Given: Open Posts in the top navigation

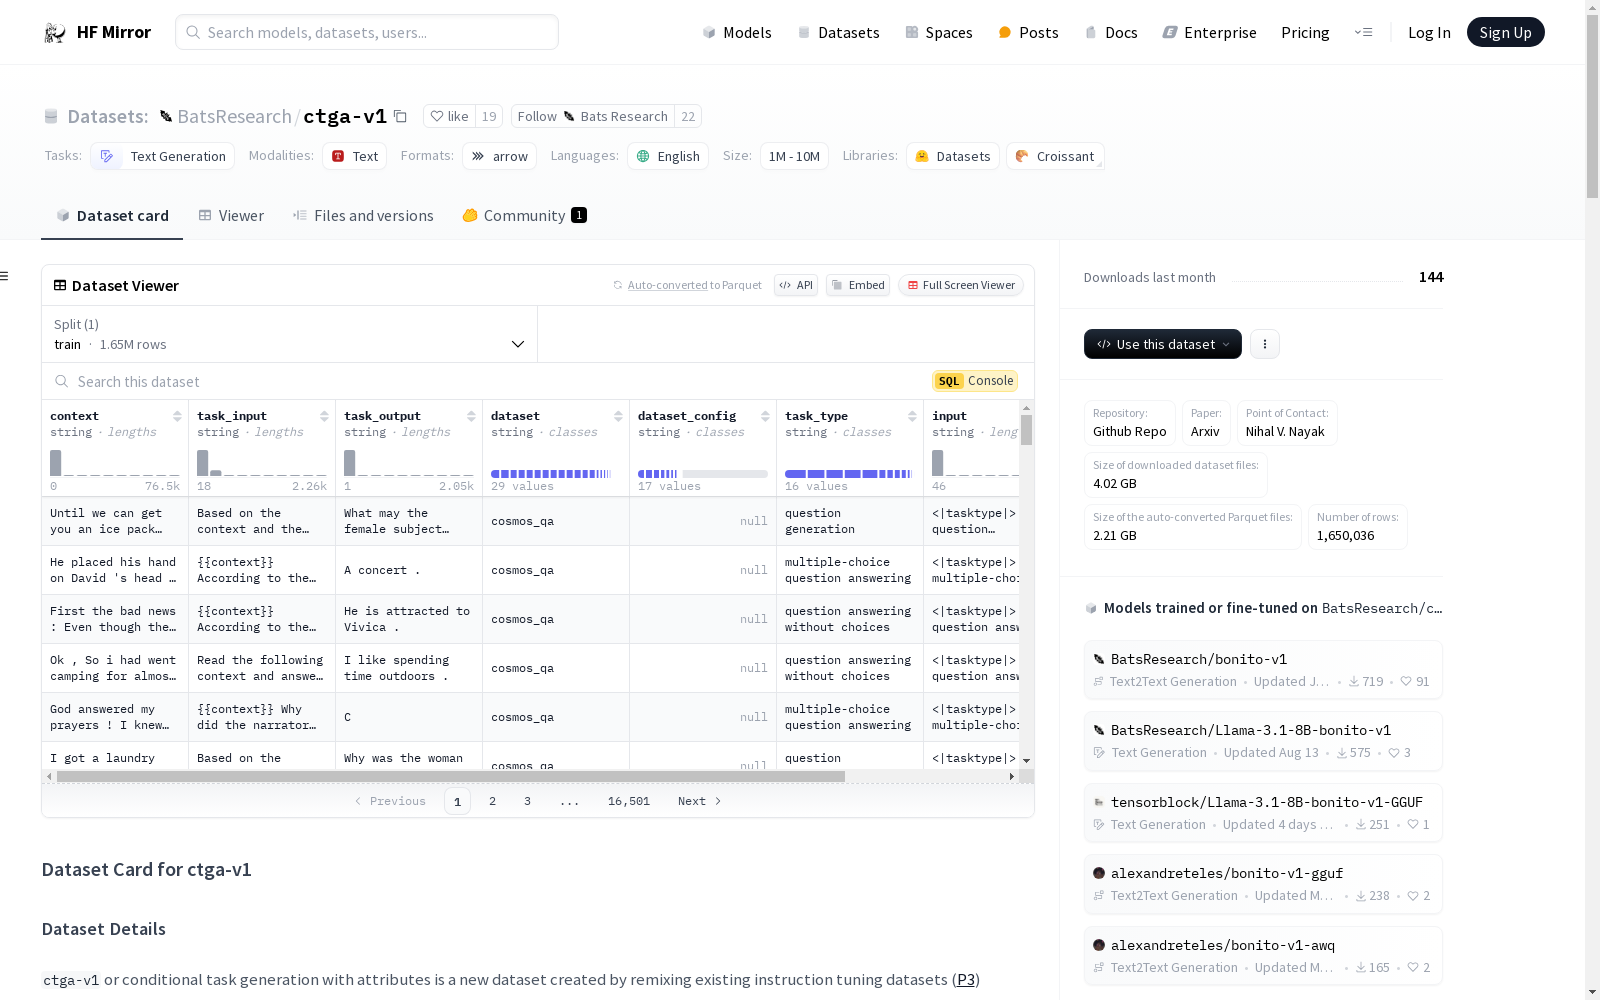Looking at the screenshot, I should click(x=1028, y=32).
